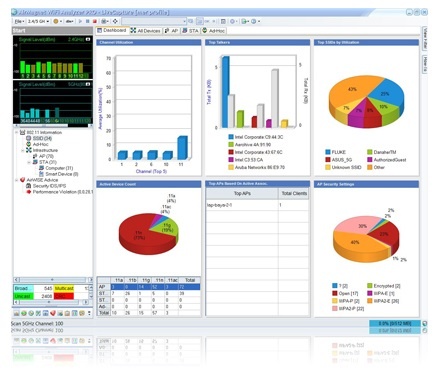This screenshot has width=434, height=379.
Task: Open the empty filter combo box
Action: coord(154,21)
